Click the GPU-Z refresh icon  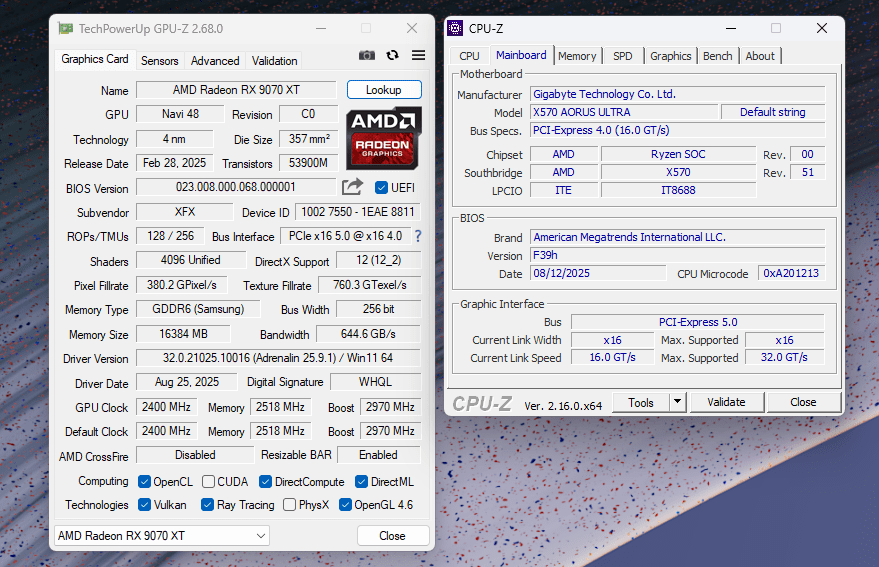pos(392,55)
